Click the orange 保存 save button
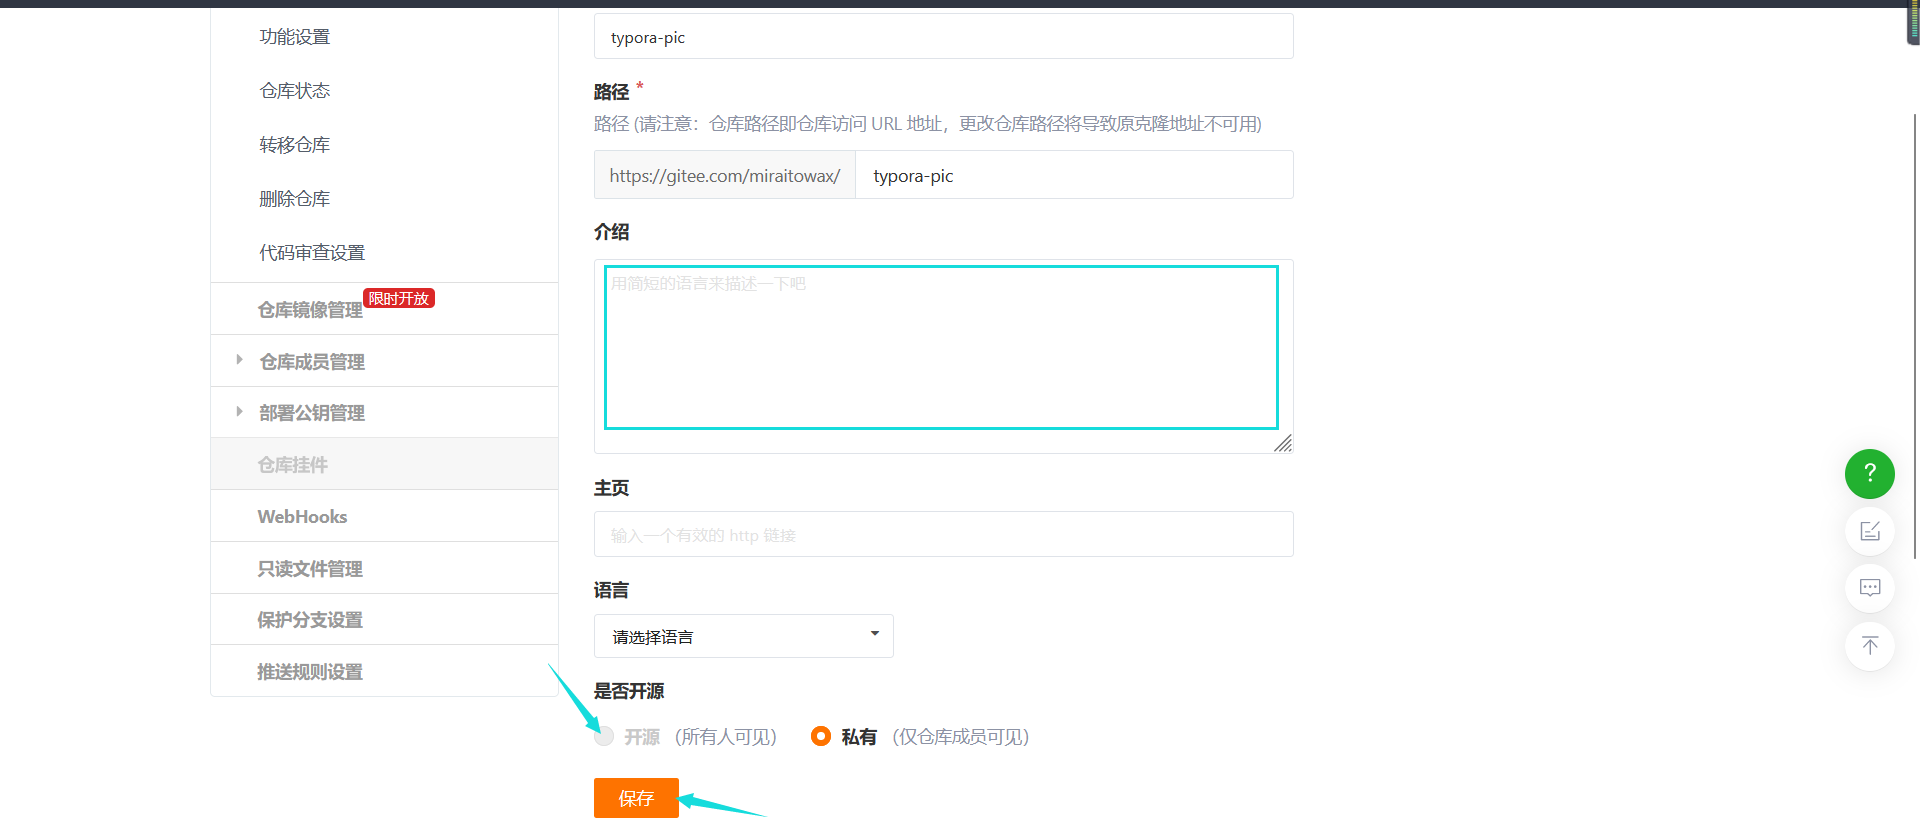 coord(636,798)
